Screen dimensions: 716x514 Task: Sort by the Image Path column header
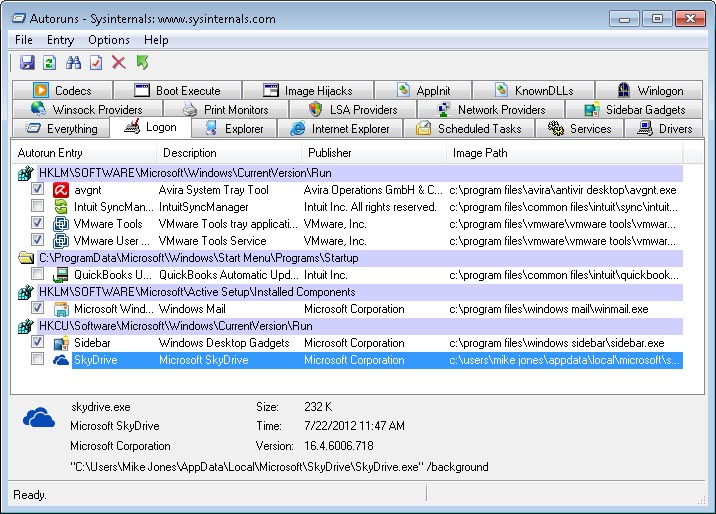click(480, 153)
